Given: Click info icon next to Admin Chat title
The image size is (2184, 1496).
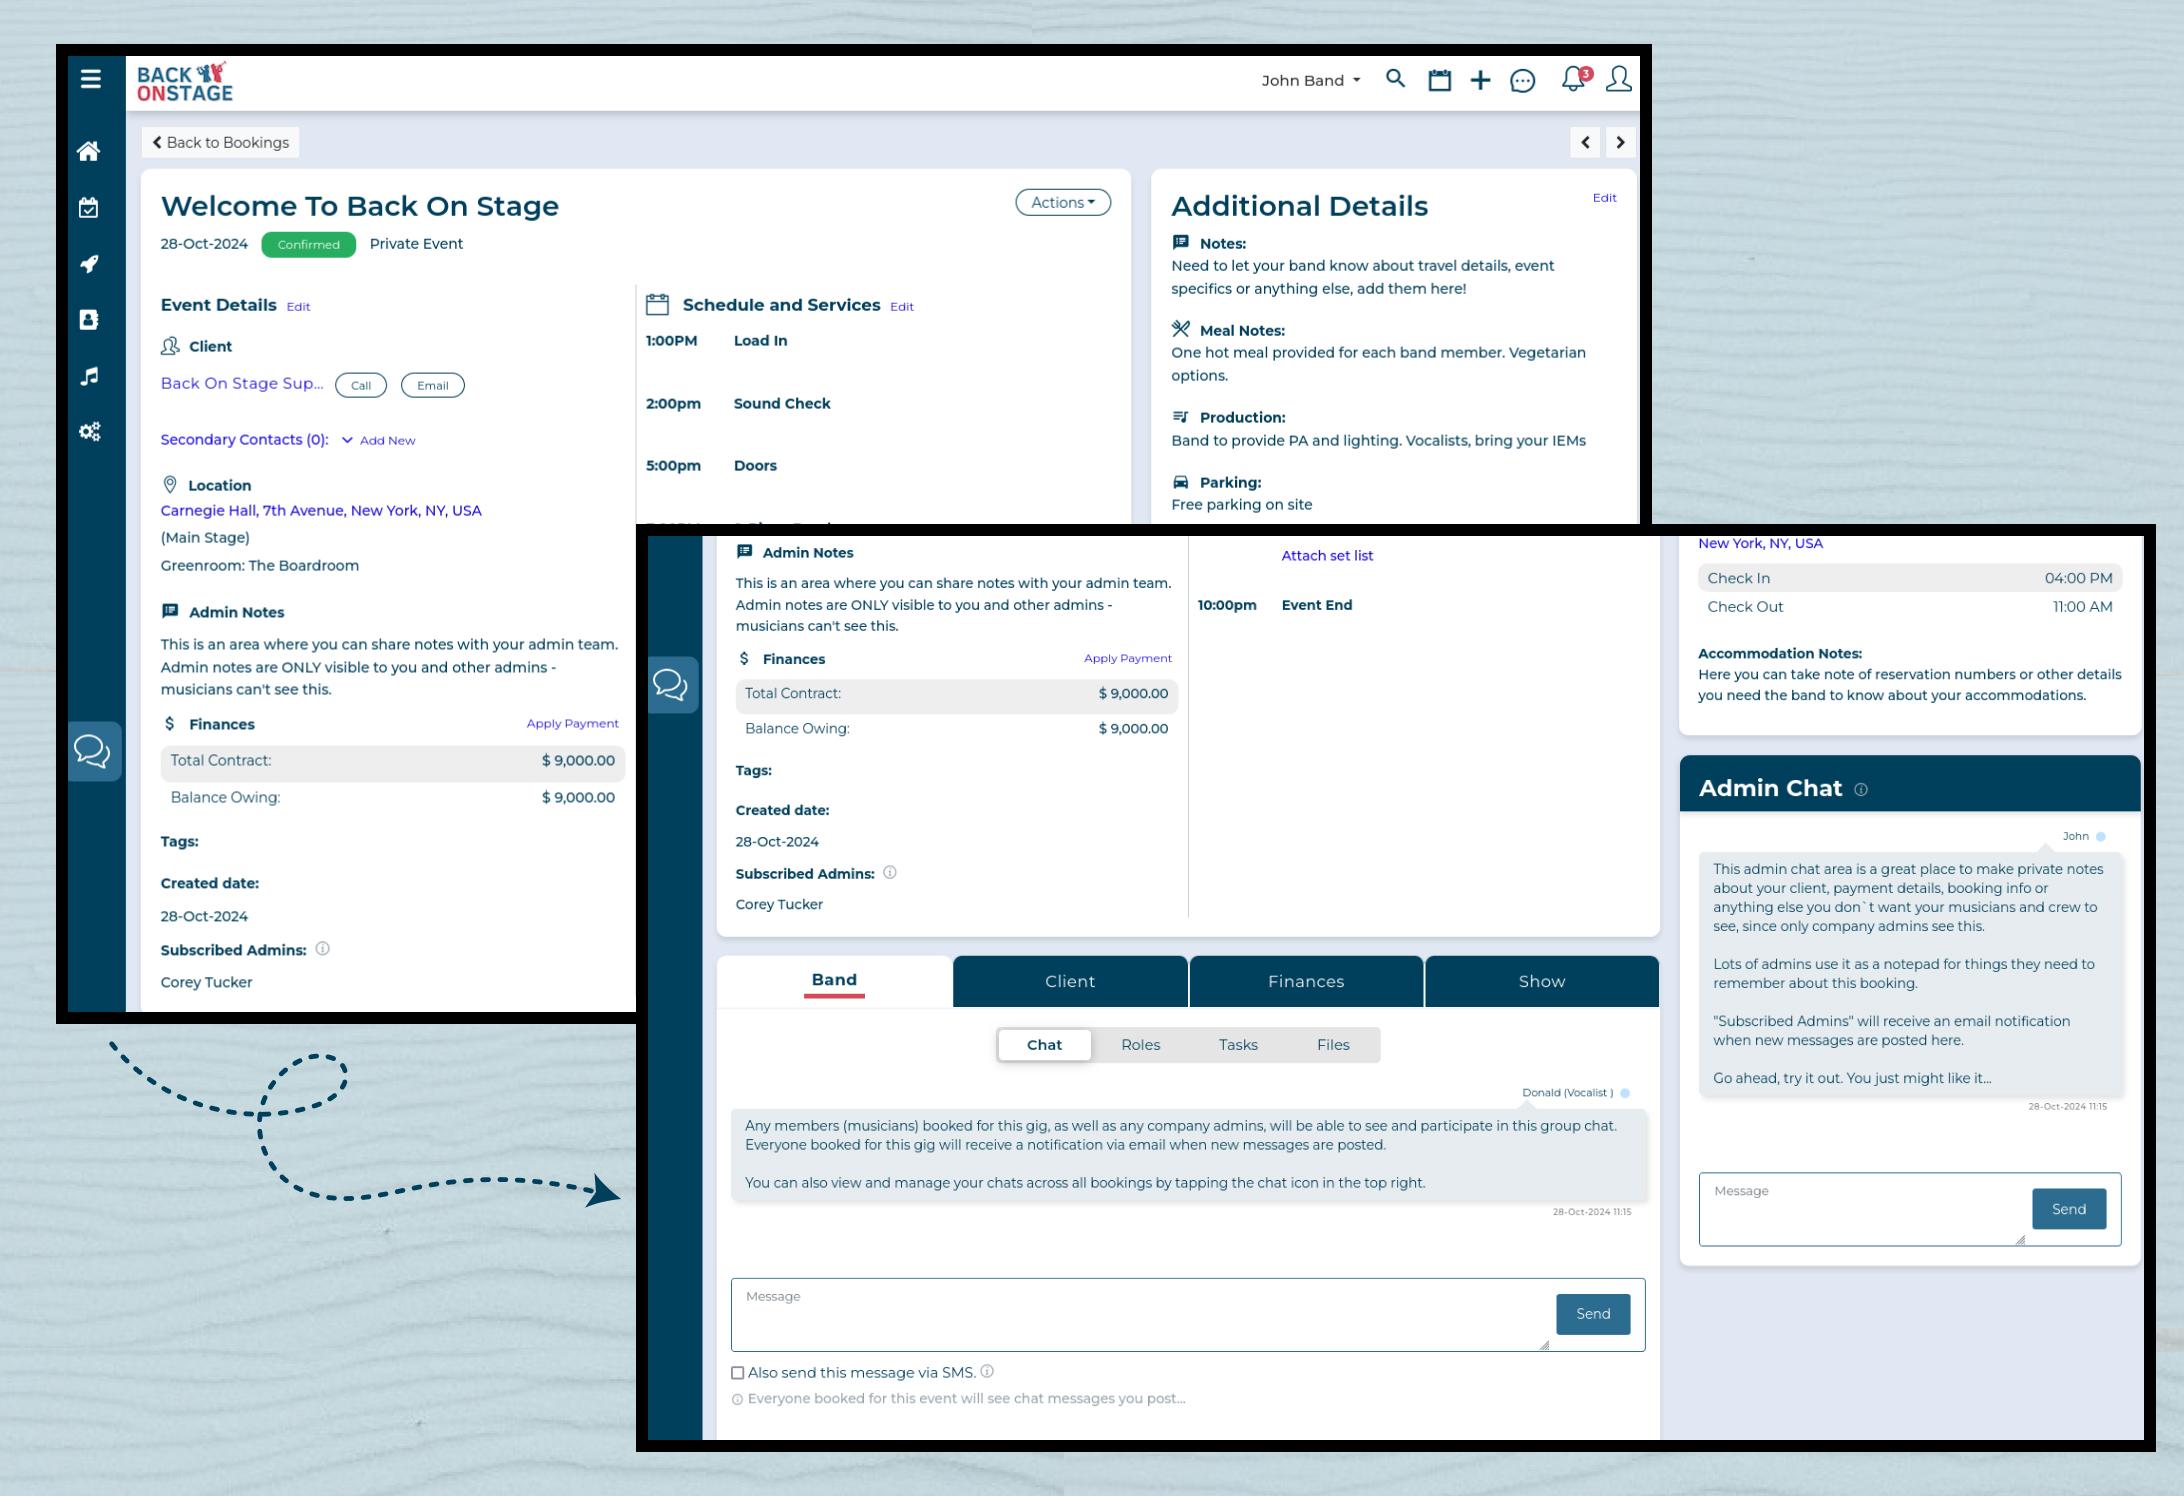Looking at the screenshot, I should 1860,789.
